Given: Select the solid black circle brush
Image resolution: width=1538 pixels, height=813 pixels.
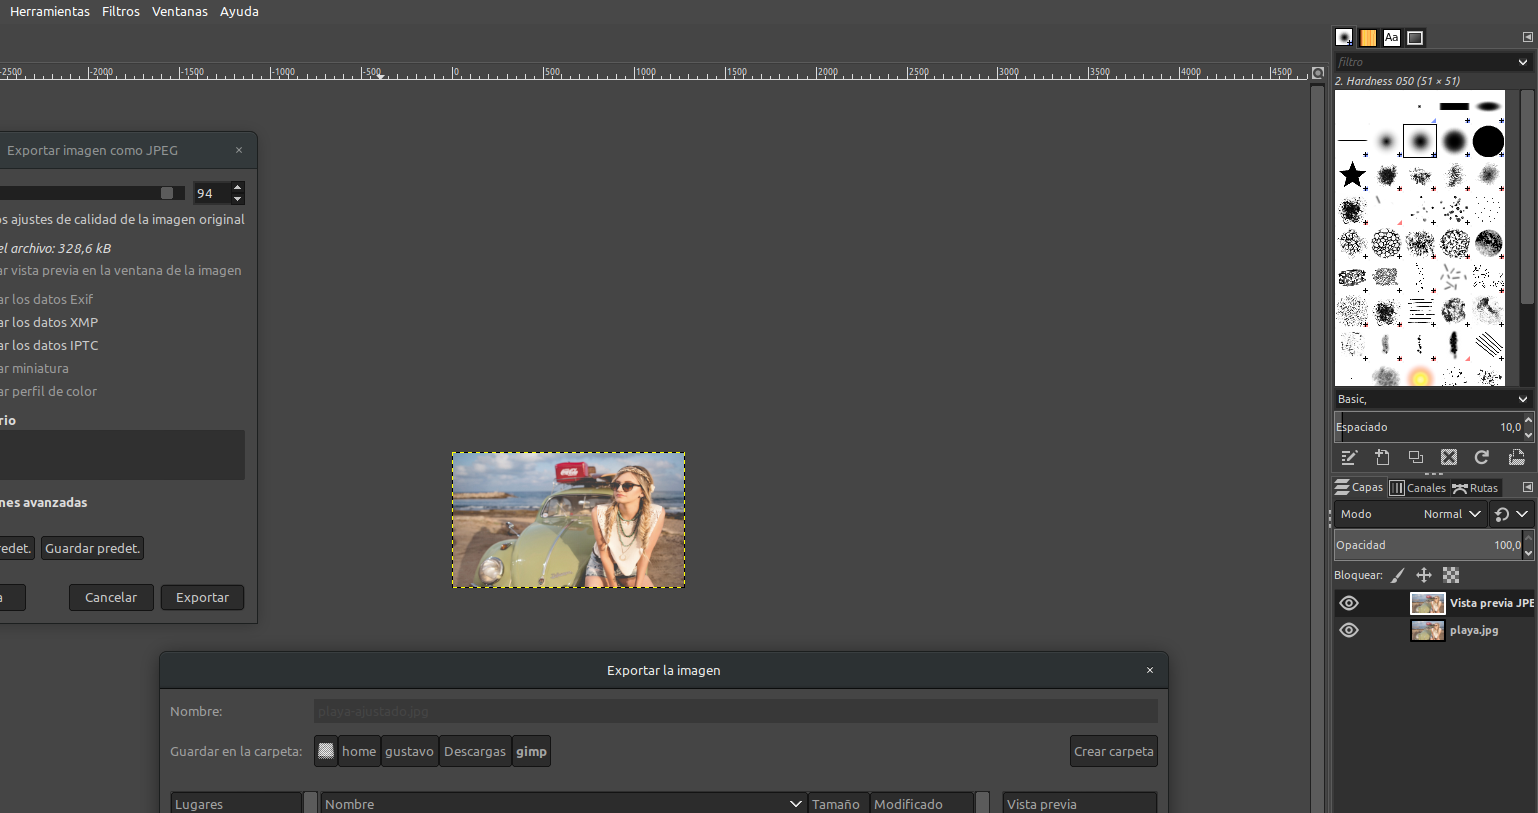Looking at the screenshot, I should click(x=1488, y=141).
